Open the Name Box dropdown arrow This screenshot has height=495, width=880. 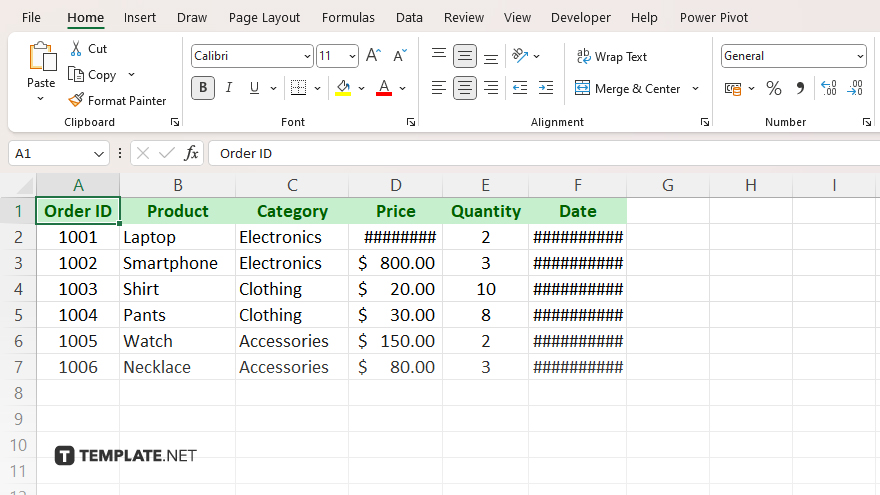(99, 154)
